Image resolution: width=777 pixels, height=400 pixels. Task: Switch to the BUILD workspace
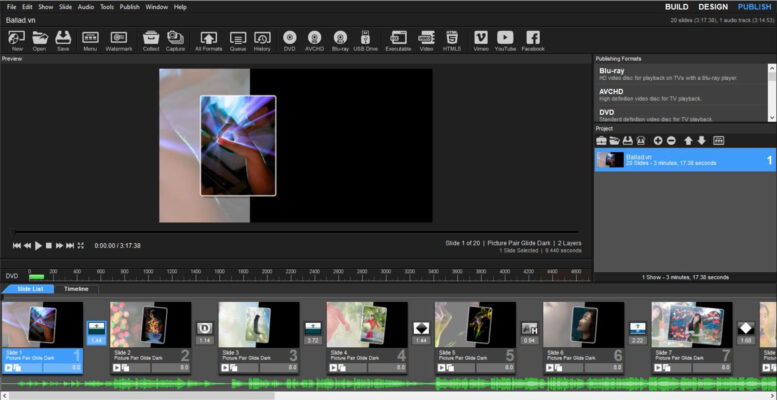pyautogui.click(x=676, y=7)
